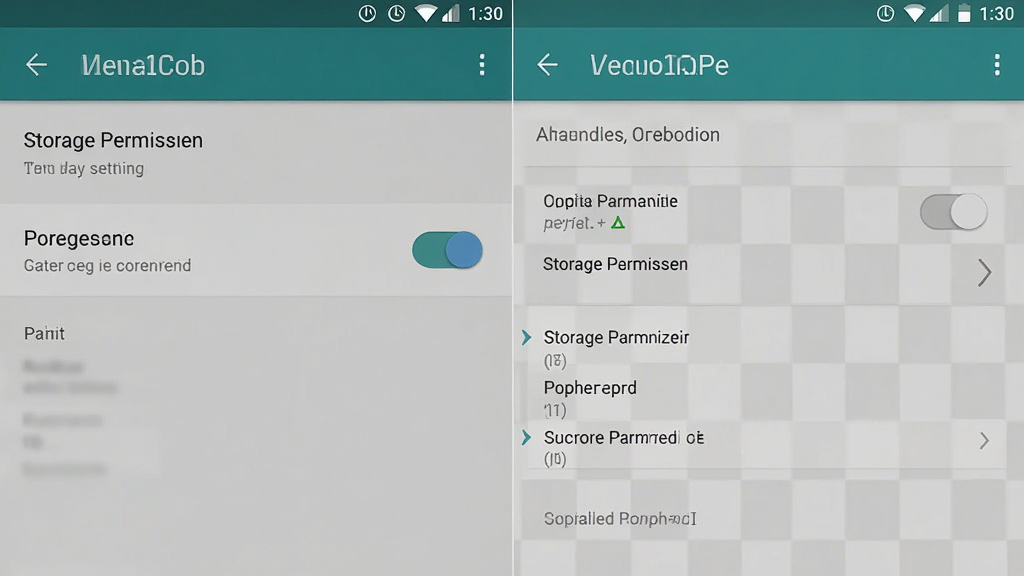Expand the Storage Parmnizeir item arrow
The height and width of the screenshot is (576, 1024).
pos(526,338)
